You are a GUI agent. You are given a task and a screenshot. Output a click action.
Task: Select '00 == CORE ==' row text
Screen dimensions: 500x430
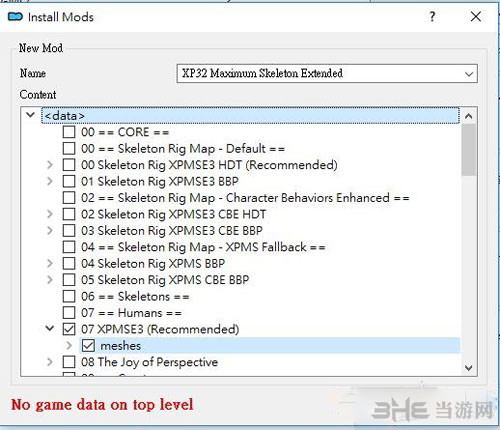(x=125, y=132)
